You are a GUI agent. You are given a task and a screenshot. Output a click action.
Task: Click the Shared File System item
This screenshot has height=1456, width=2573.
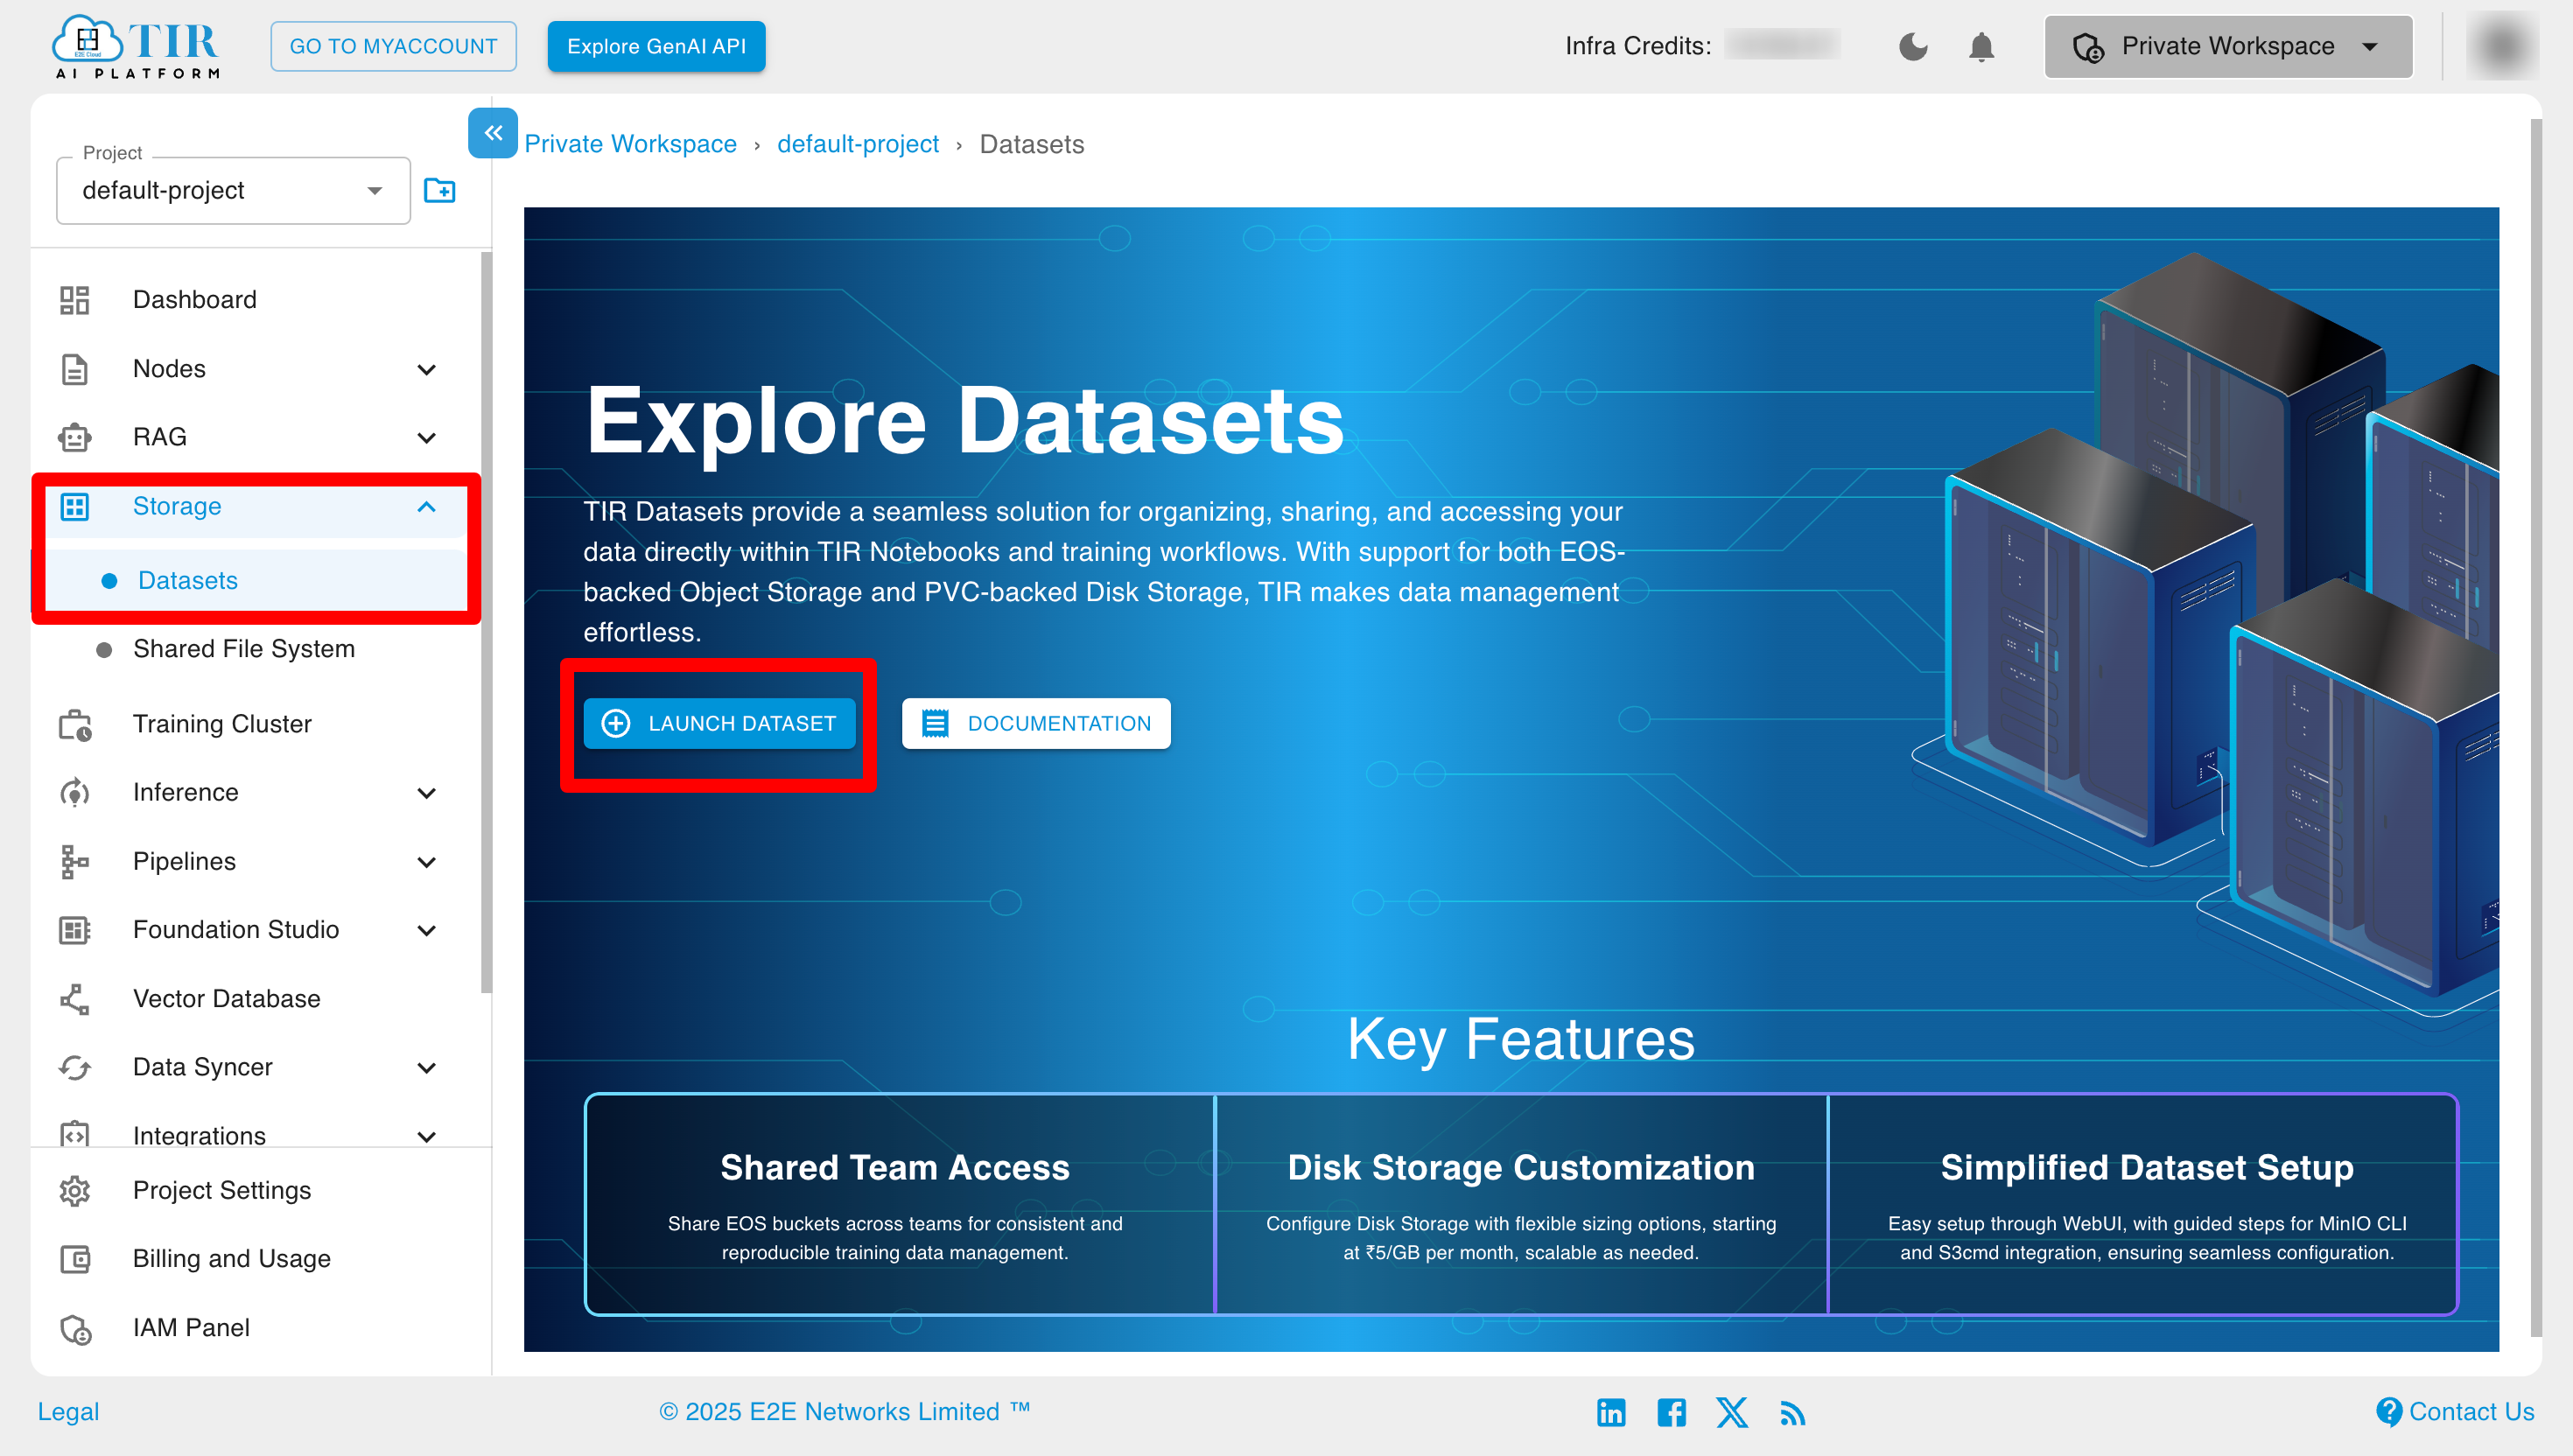(x=244, y=648)
